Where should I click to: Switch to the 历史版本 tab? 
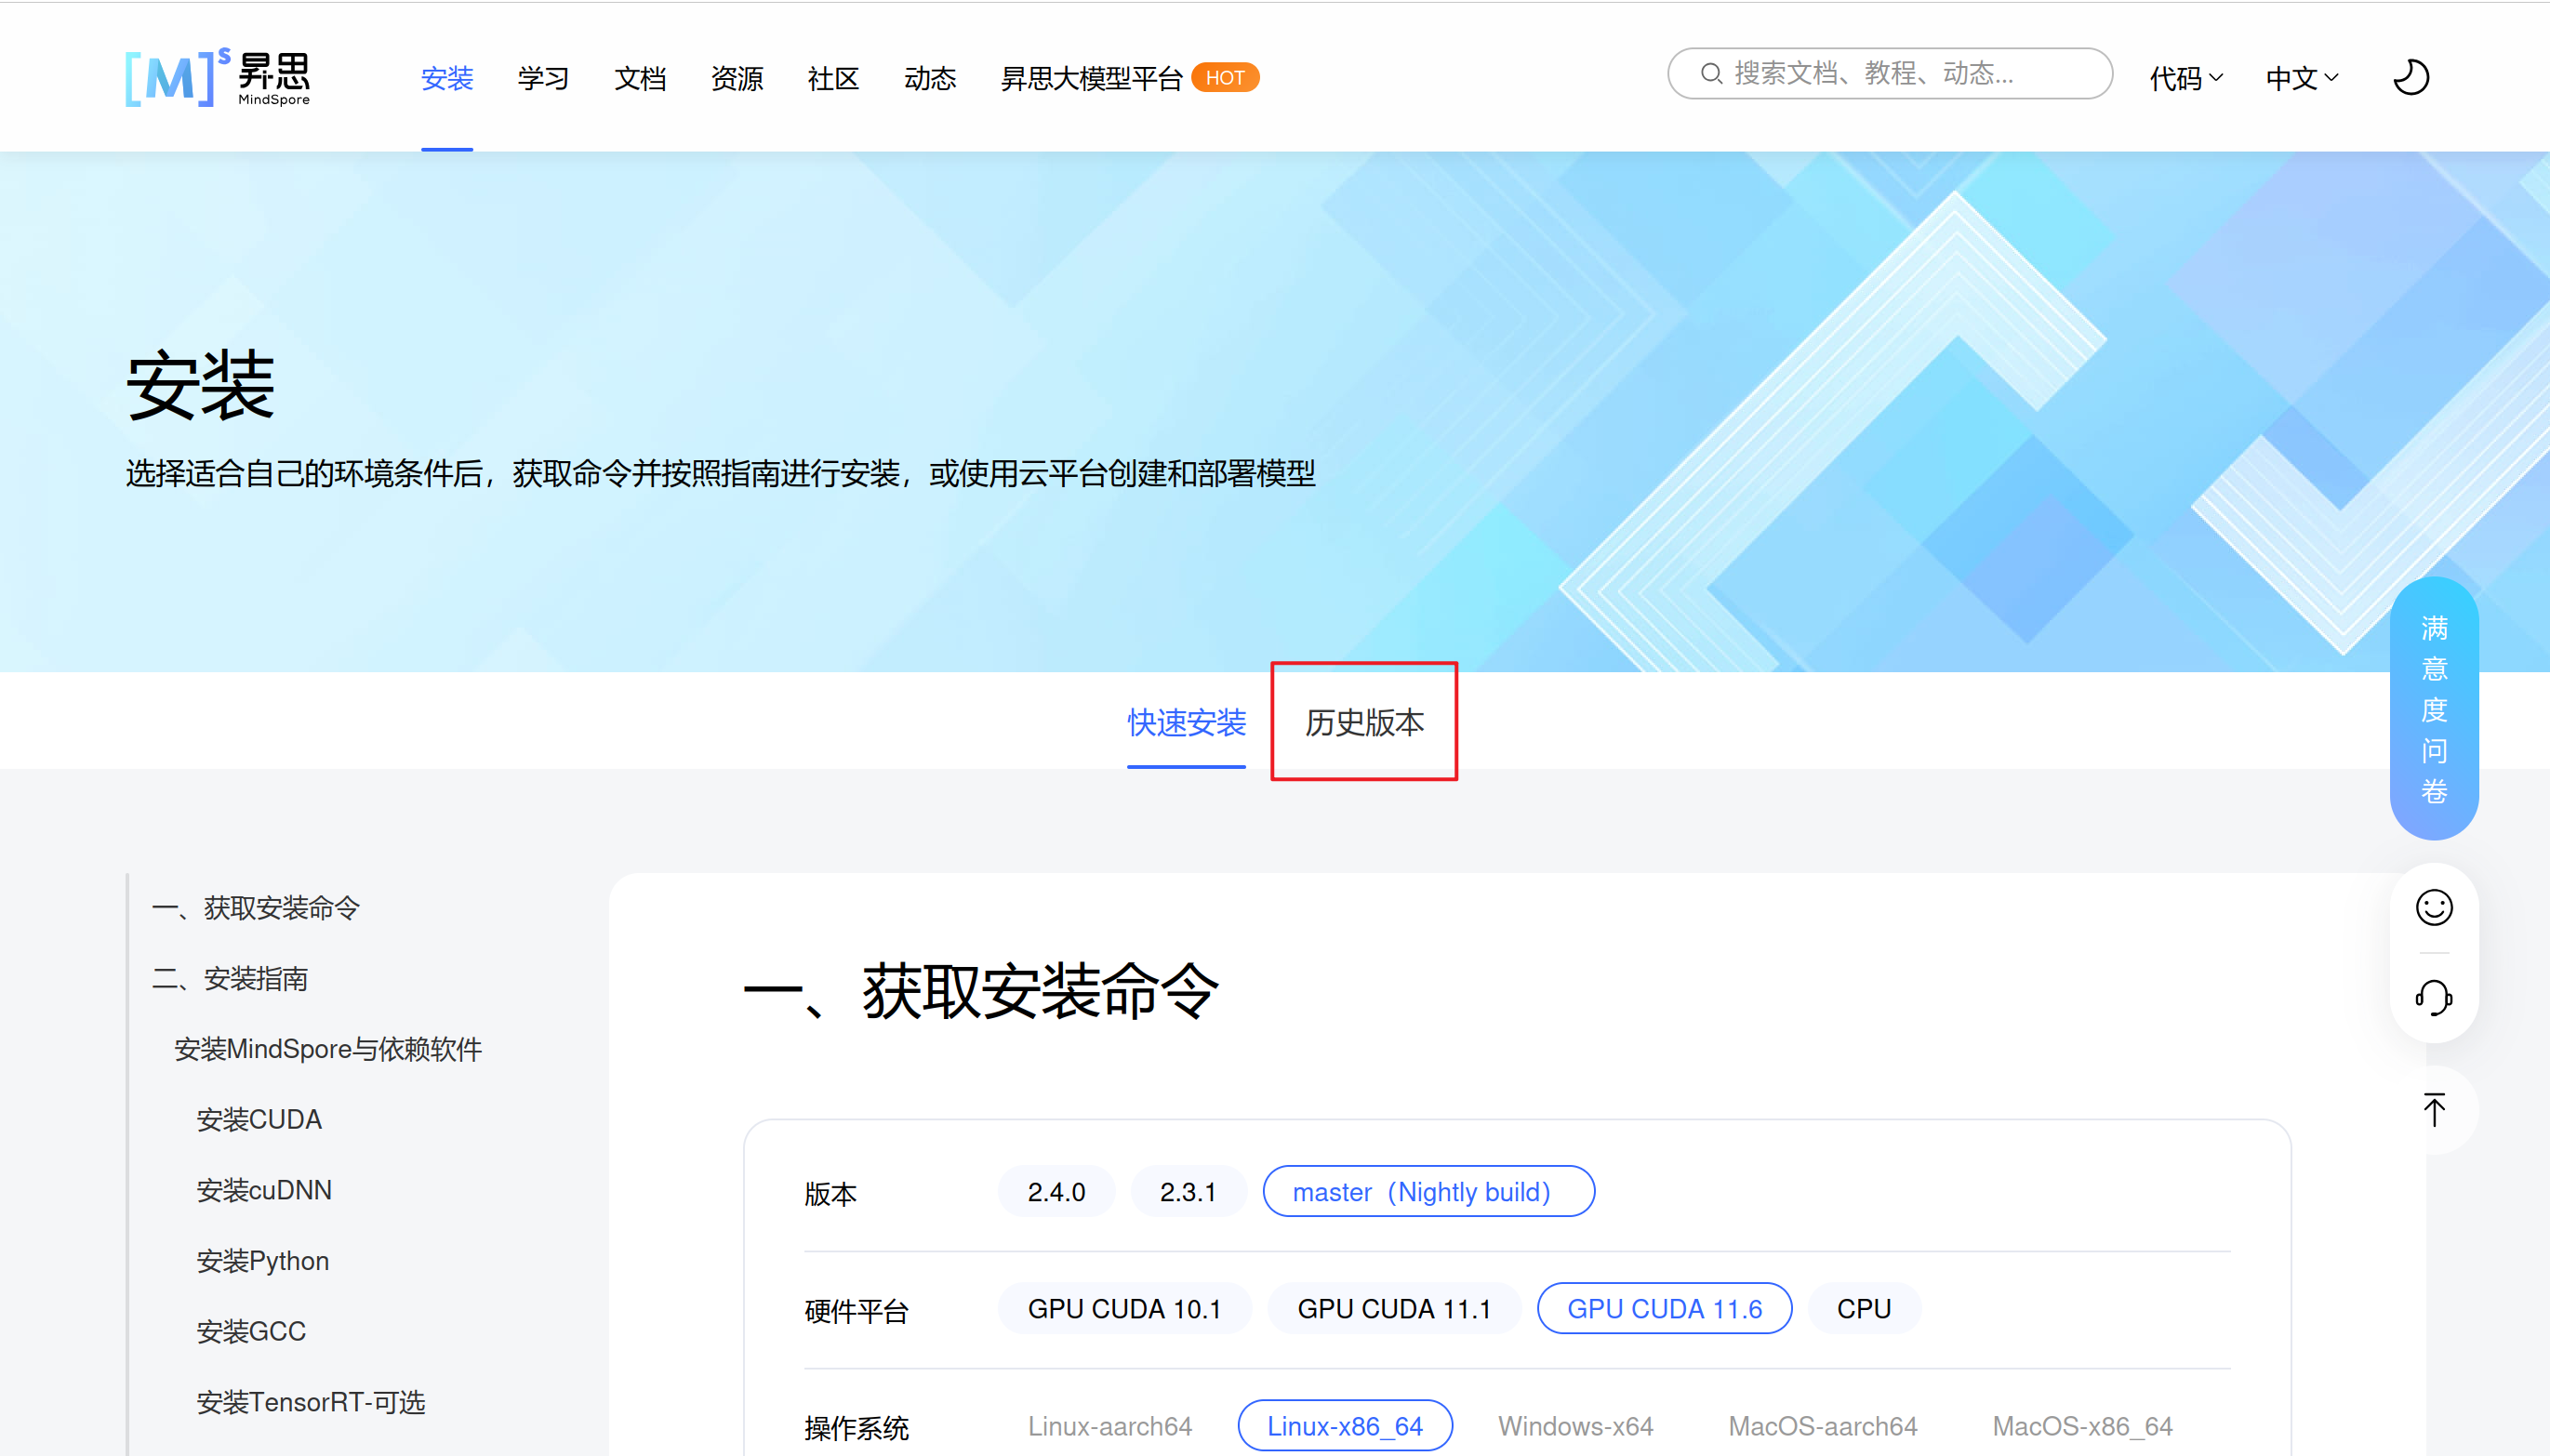click(1363, 722)
